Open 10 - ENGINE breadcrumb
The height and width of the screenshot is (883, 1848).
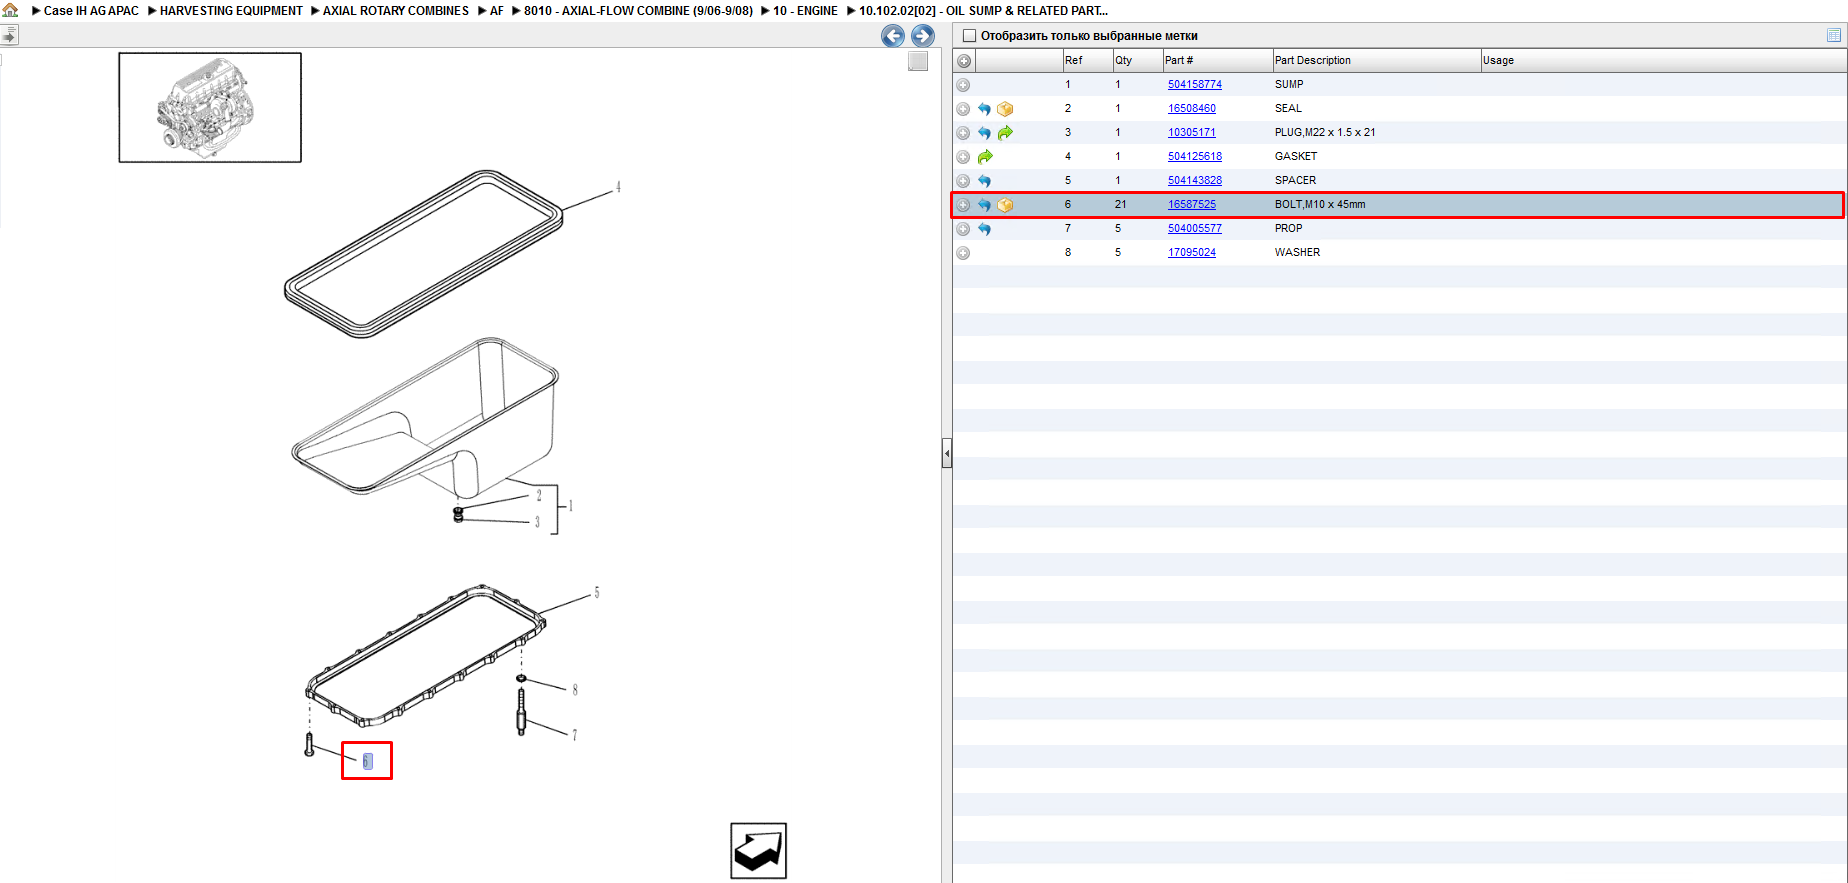pyautogui.click(x=805, y=11)
